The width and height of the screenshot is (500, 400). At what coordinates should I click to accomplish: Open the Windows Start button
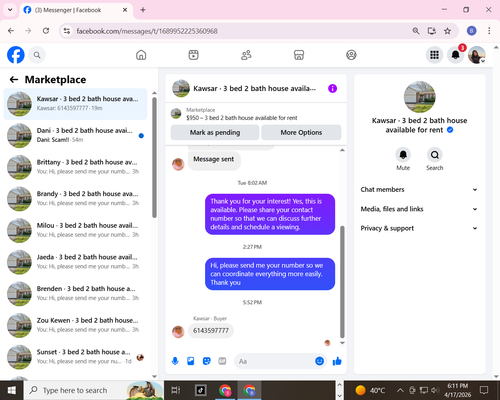click(12, 390)
